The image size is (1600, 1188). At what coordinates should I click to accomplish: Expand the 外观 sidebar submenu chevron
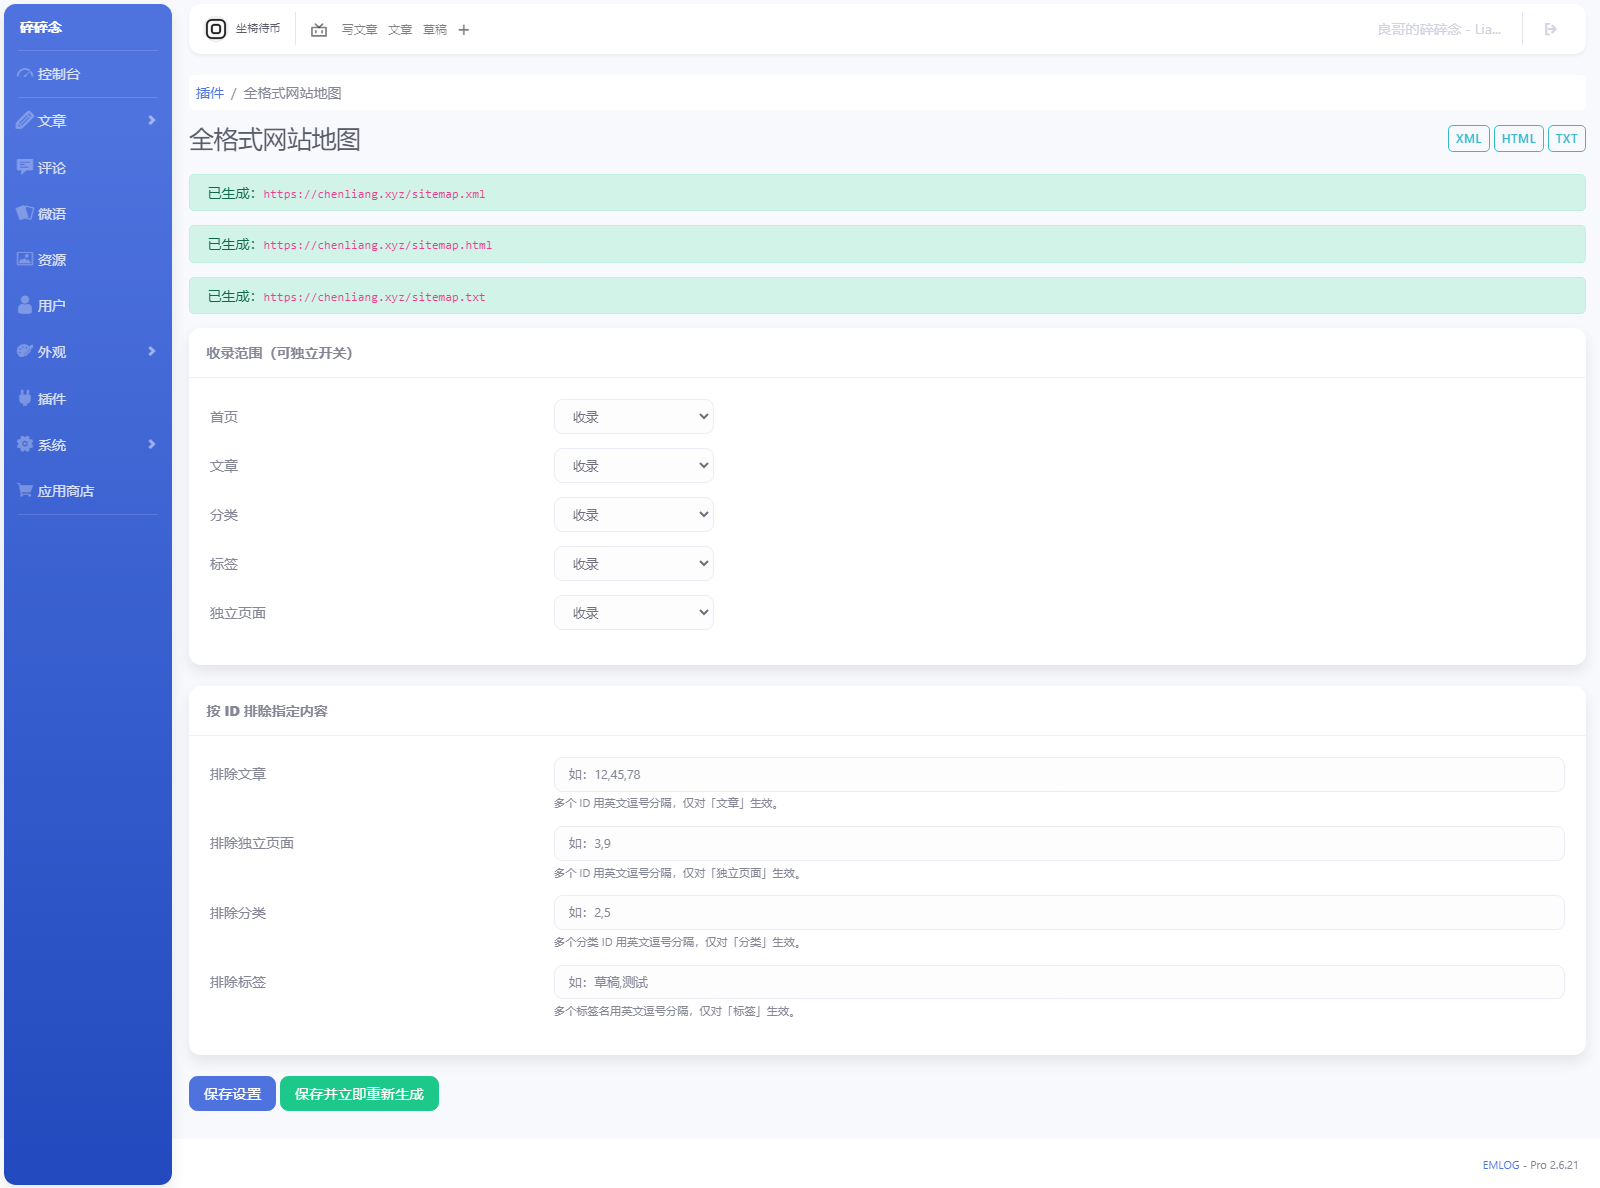pos(152,351)
